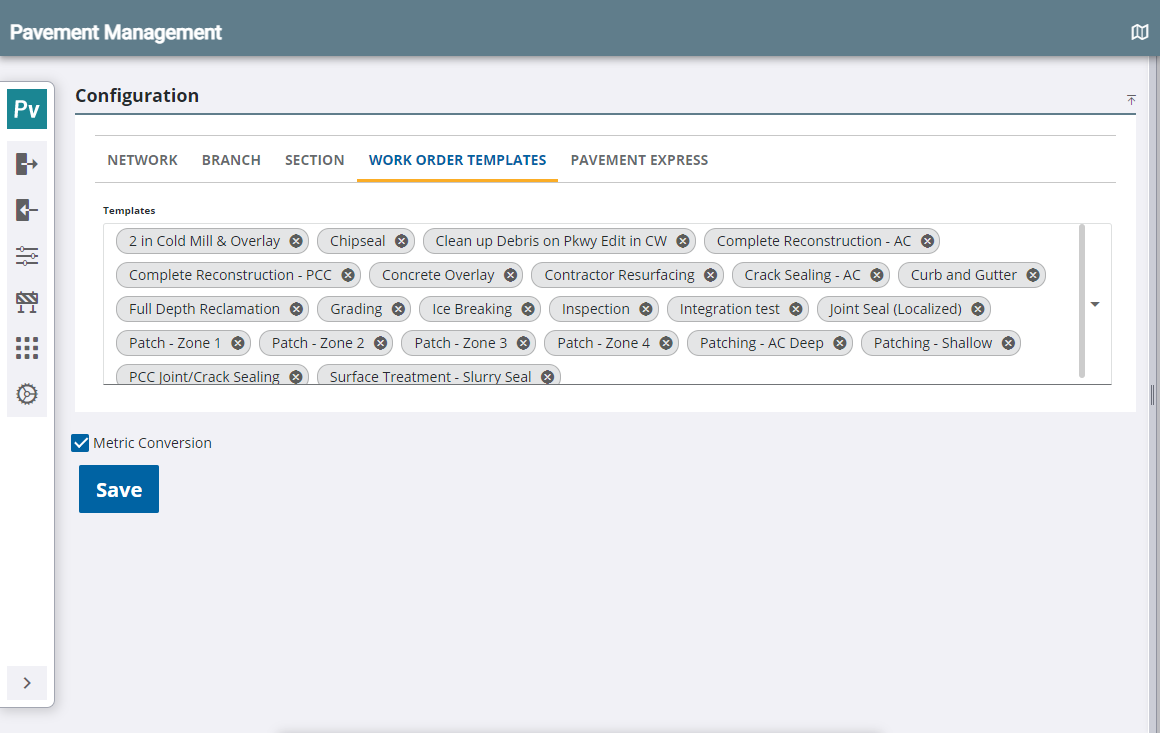Open the map icon in the top bar
The image size is (1160, 733).
point(1139,31)
